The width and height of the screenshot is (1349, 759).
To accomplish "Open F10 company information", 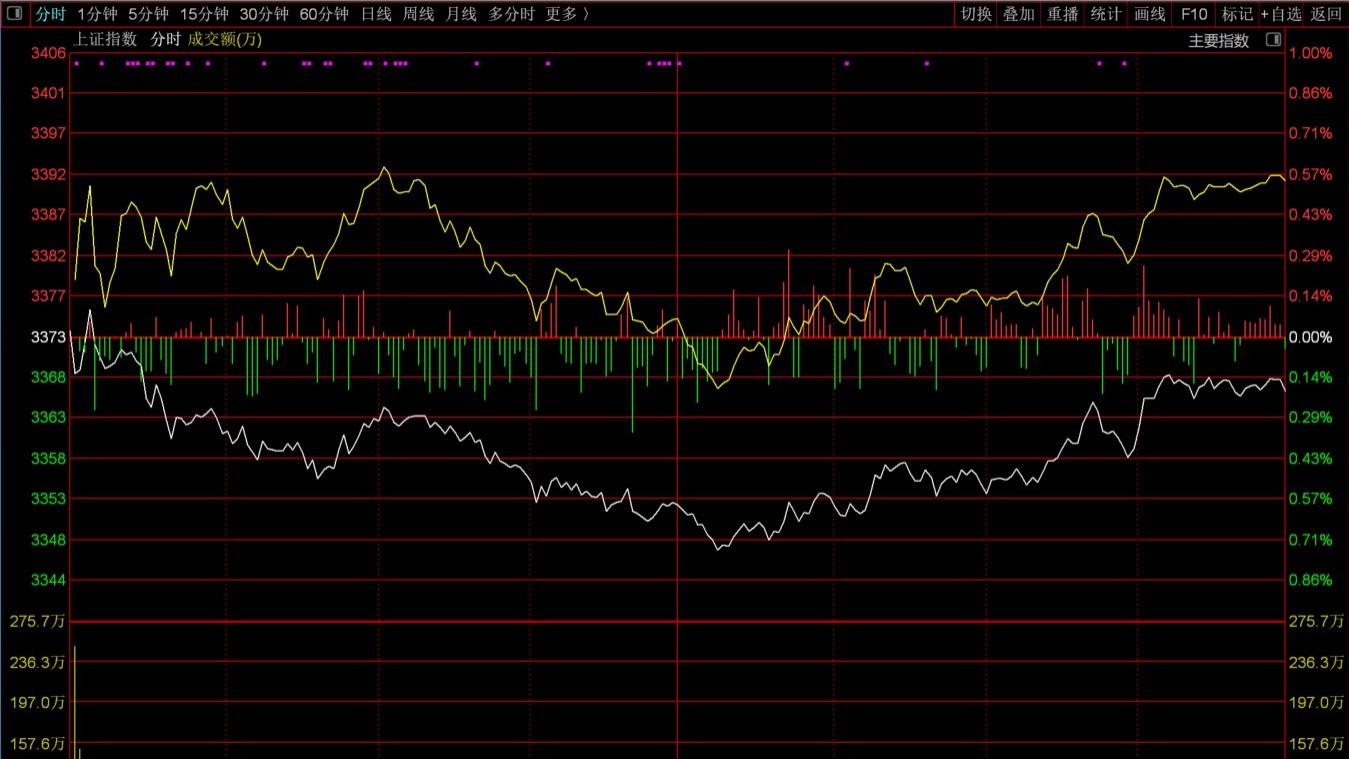I will 1194,14.
